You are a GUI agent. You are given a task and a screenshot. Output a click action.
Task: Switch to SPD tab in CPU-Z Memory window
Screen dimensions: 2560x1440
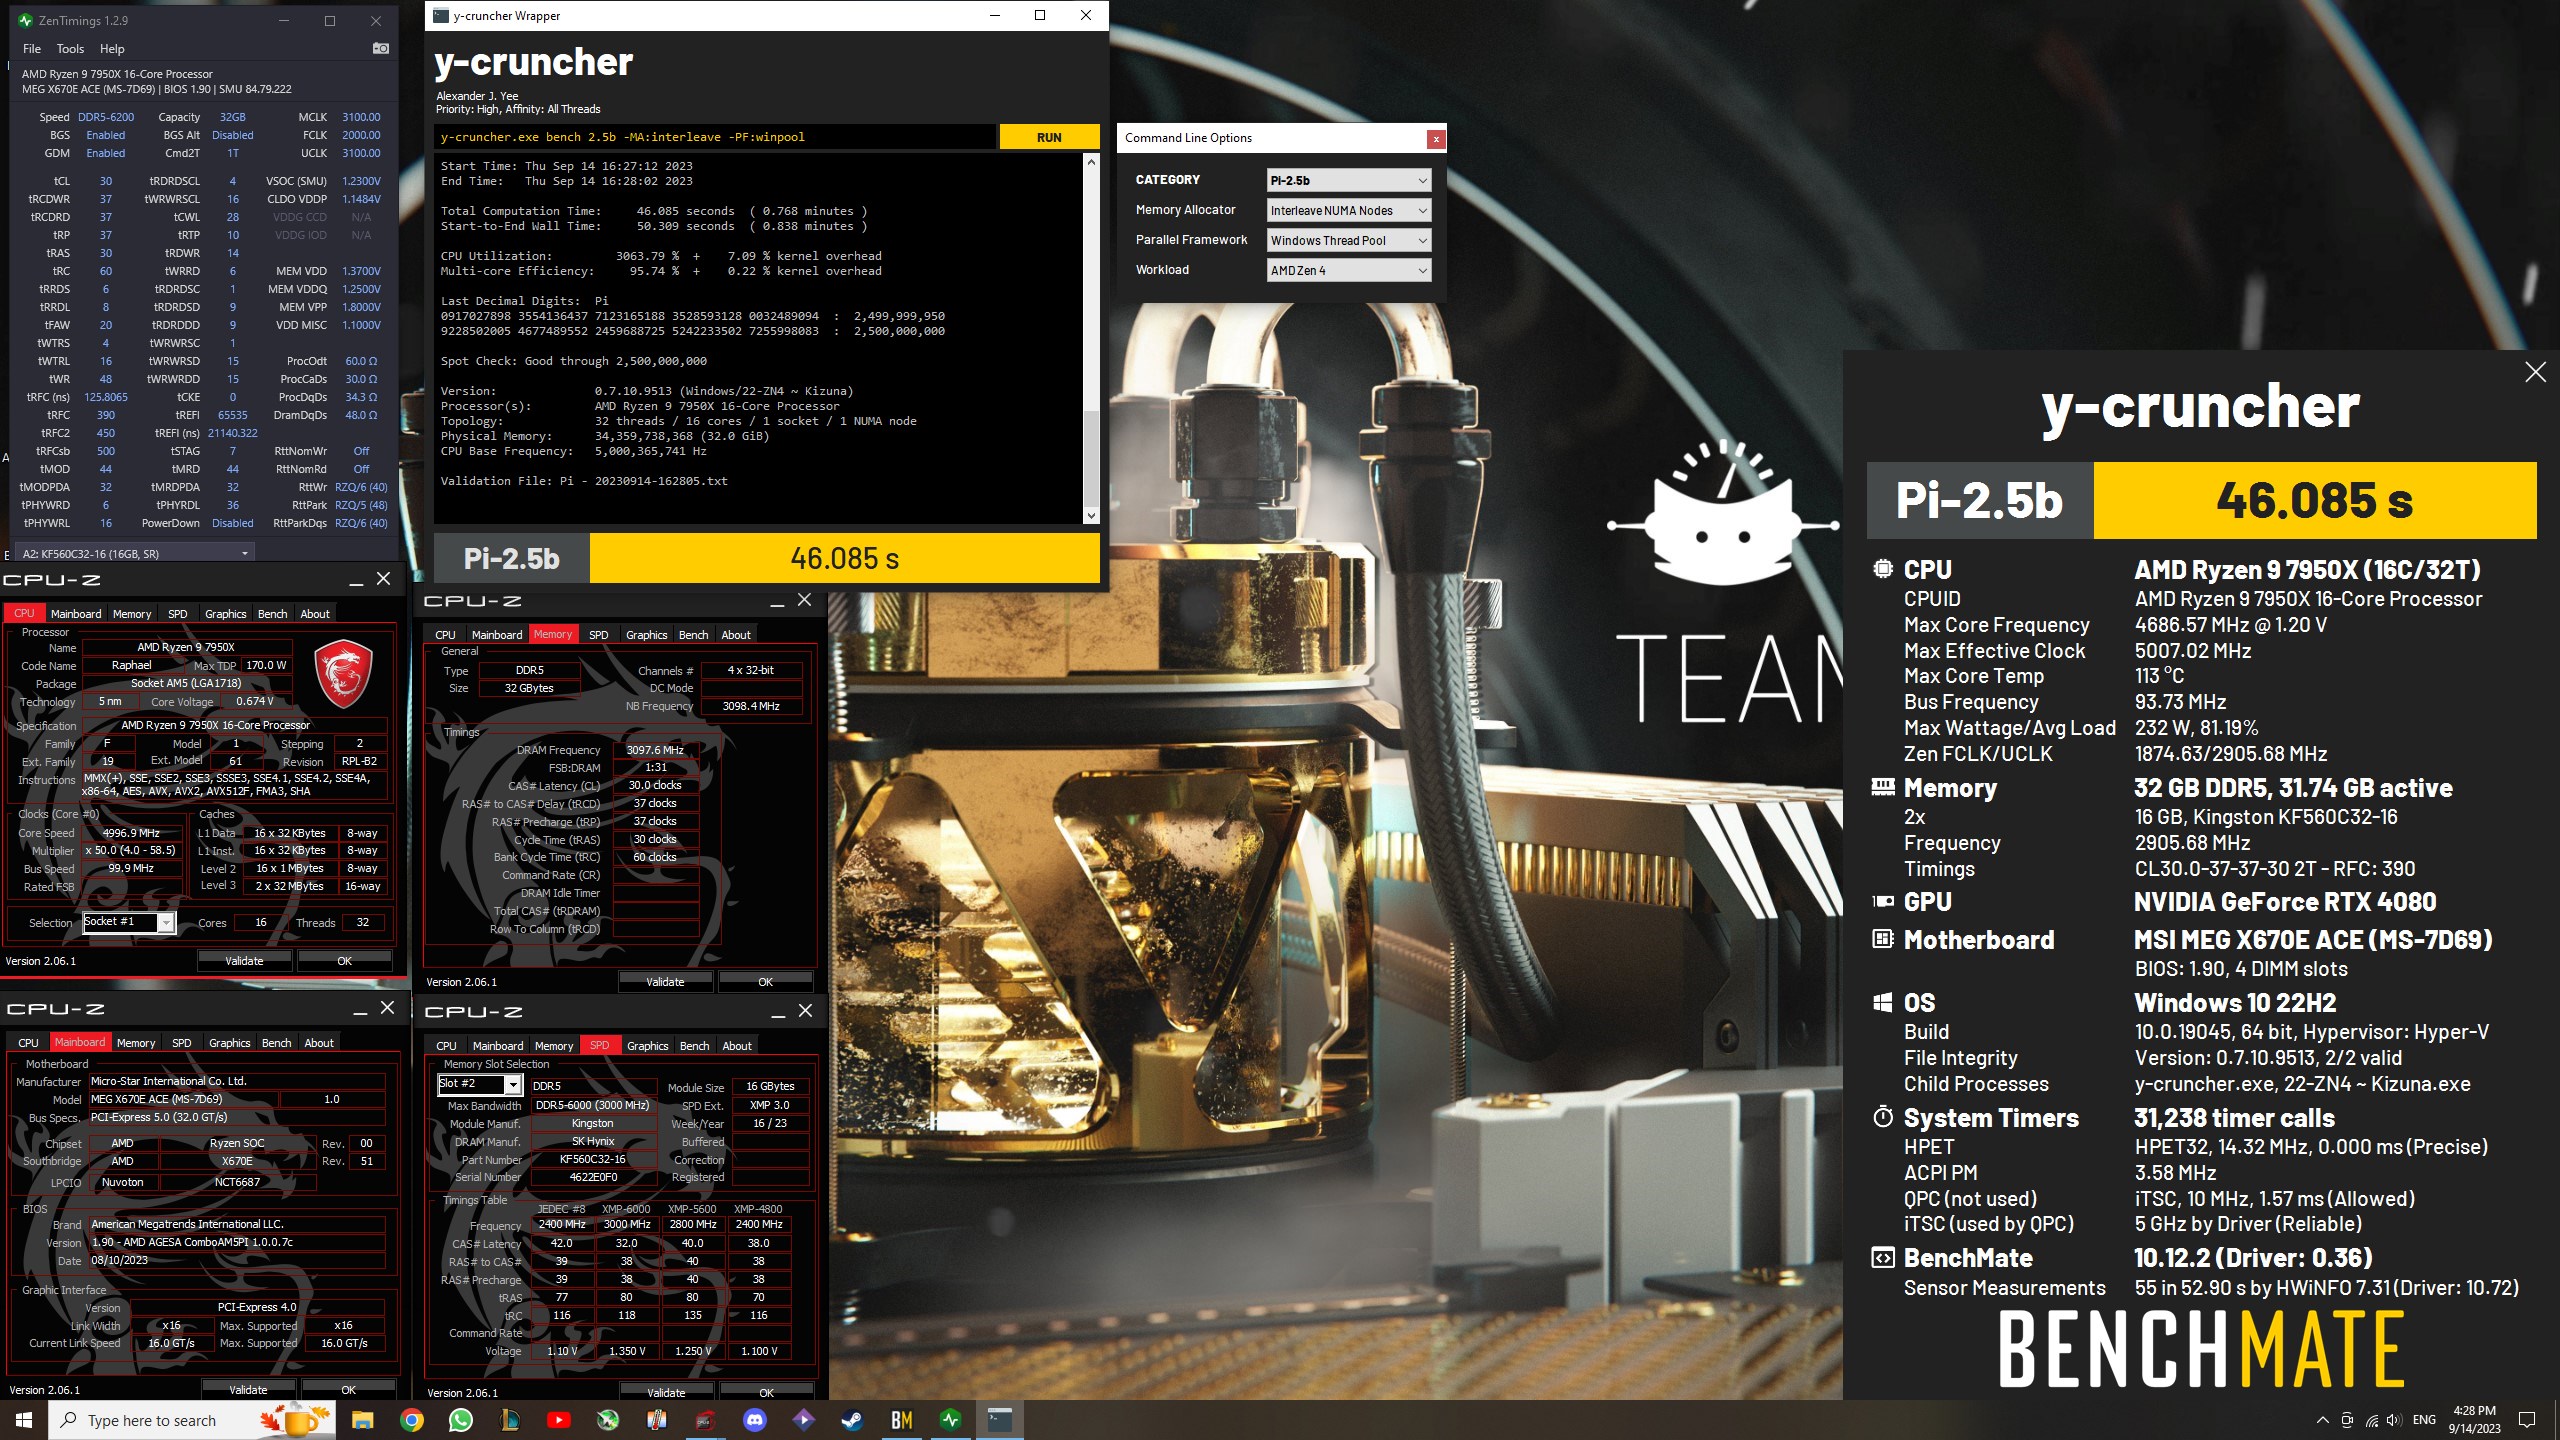point(598,635)
